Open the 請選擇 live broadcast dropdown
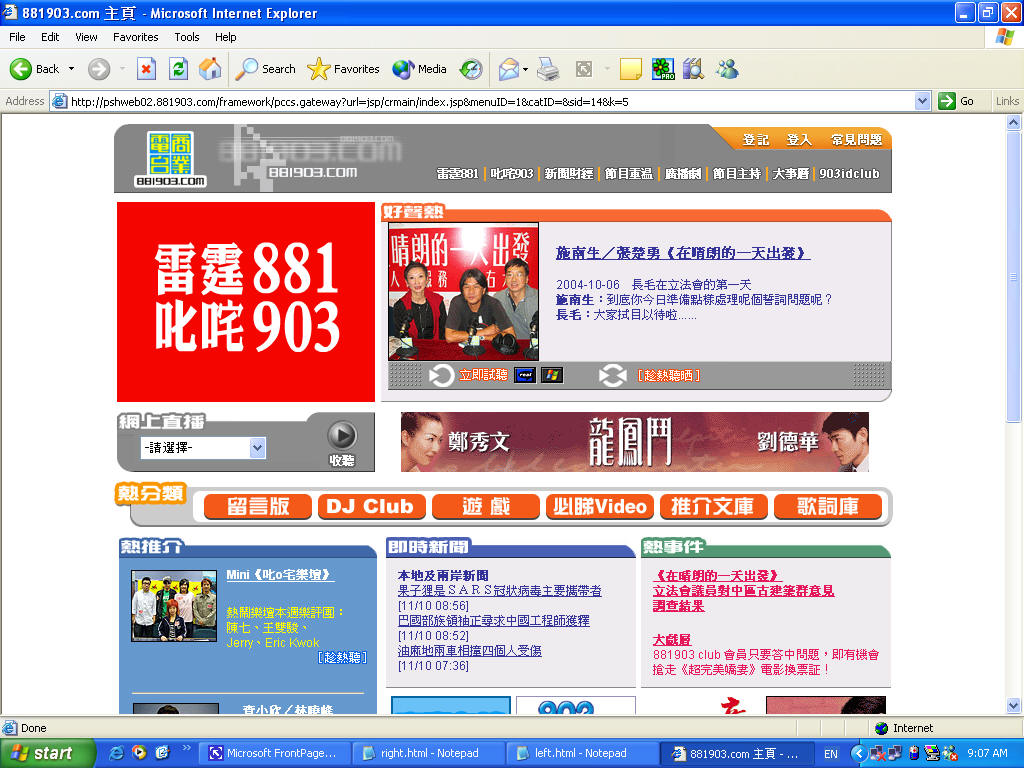Image resolution: width=1024 pixels, height=768 pixels. click(x=257, y=447)
